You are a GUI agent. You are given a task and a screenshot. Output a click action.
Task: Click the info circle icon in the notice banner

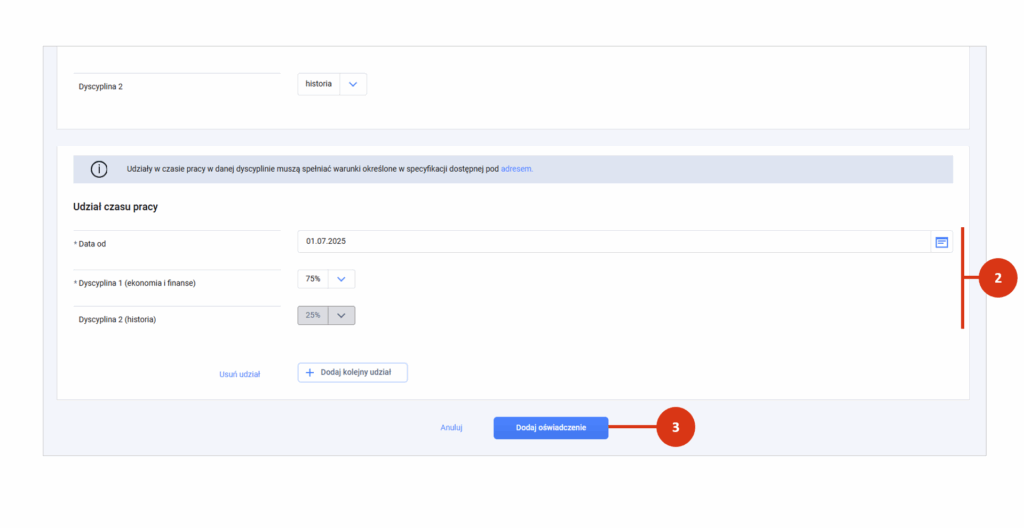[x=99, y=169]
